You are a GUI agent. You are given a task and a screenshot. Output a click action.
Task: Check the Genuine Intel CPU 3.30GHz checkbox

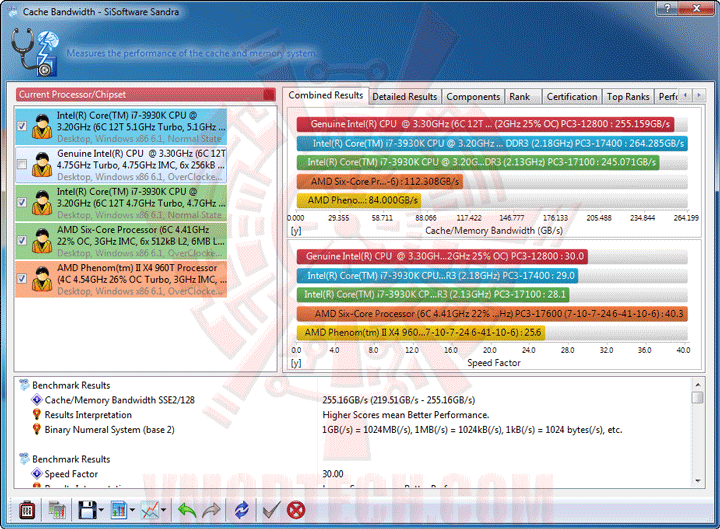click(x=22, y=164)
